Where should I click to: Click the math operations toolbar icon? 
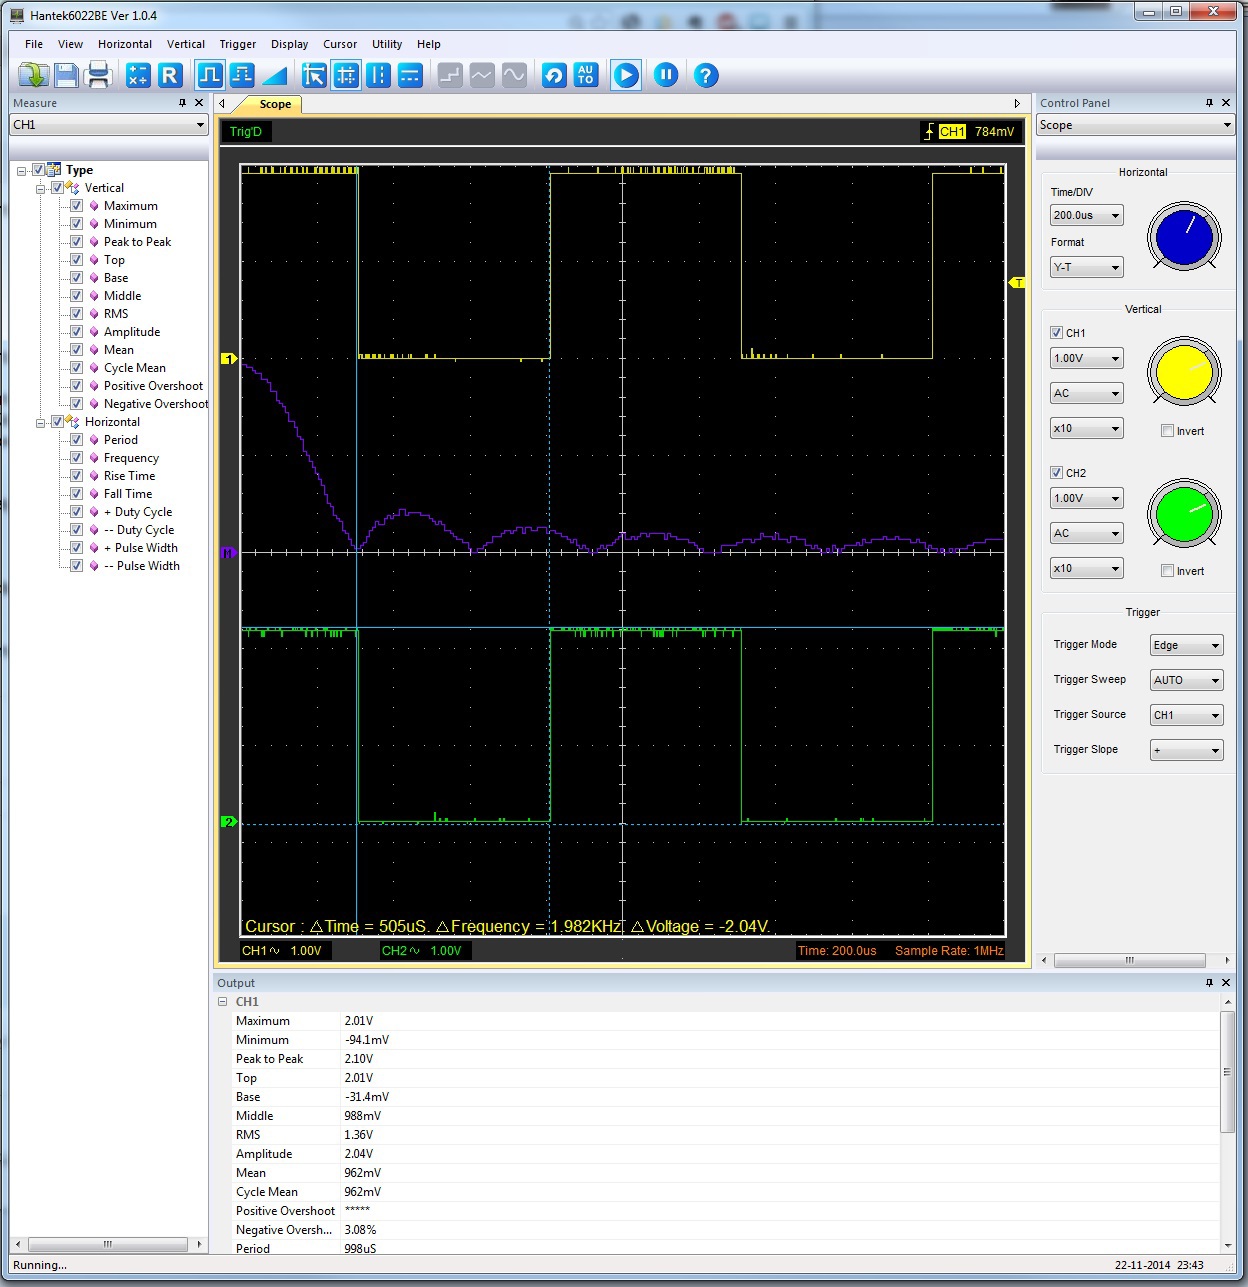[138, 75]
